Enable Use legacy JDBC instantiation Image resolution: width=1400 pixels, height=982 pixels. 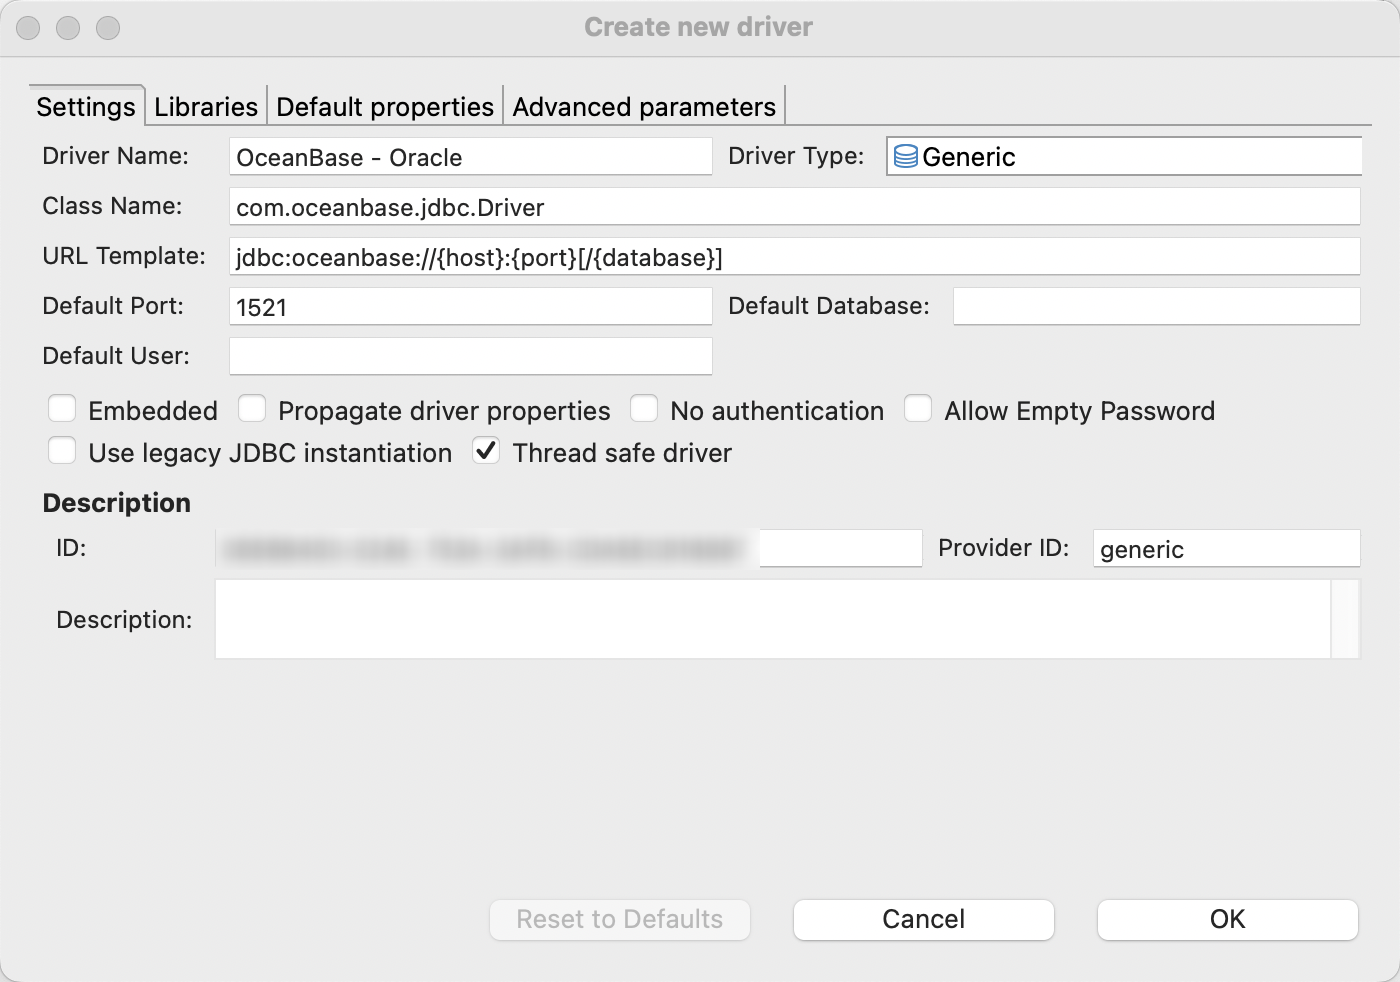(x=62, y=451)
